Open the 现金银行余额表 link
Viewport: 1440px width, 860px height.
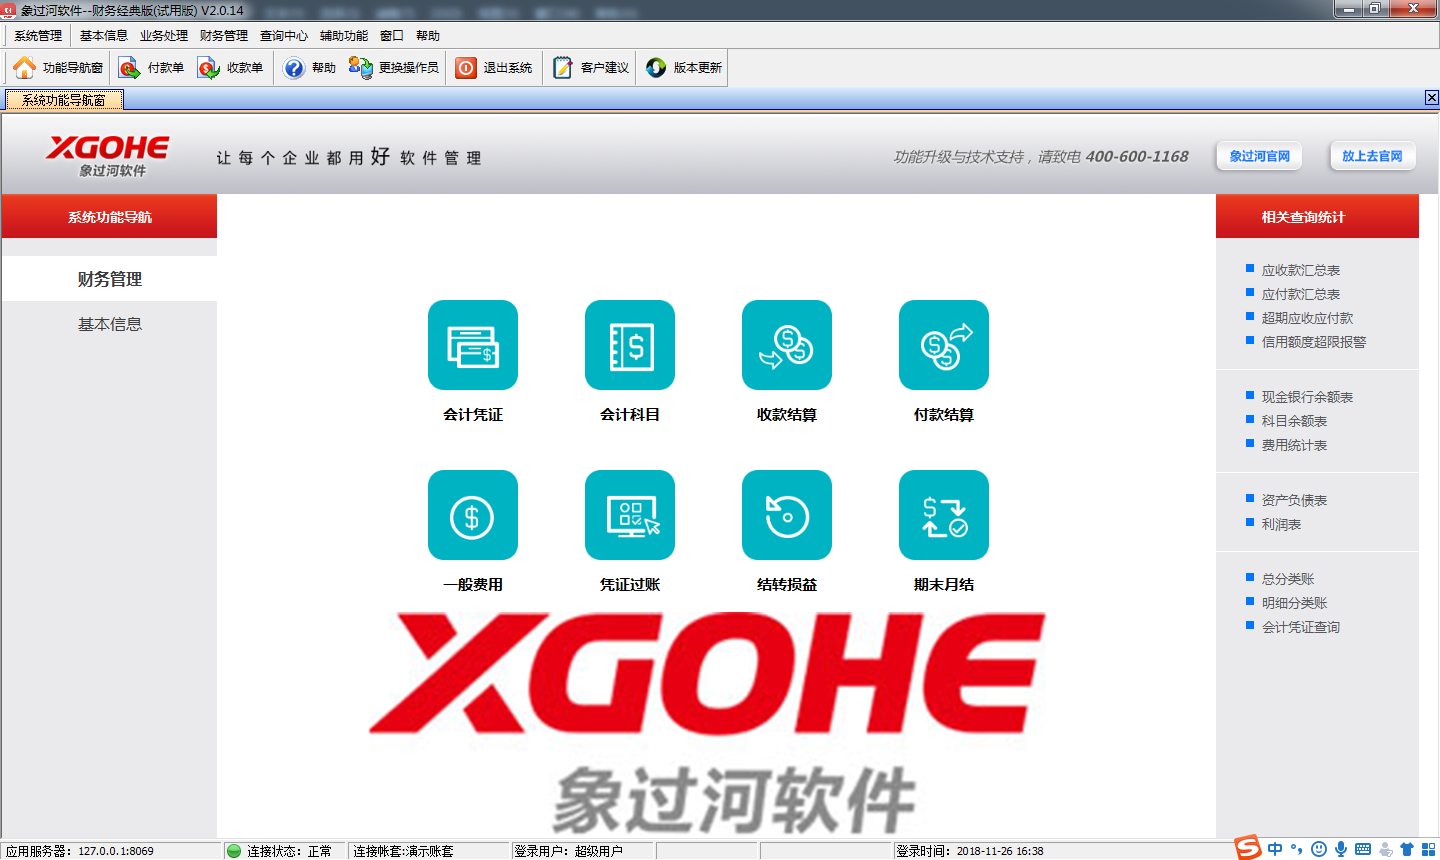point(1307,397)
